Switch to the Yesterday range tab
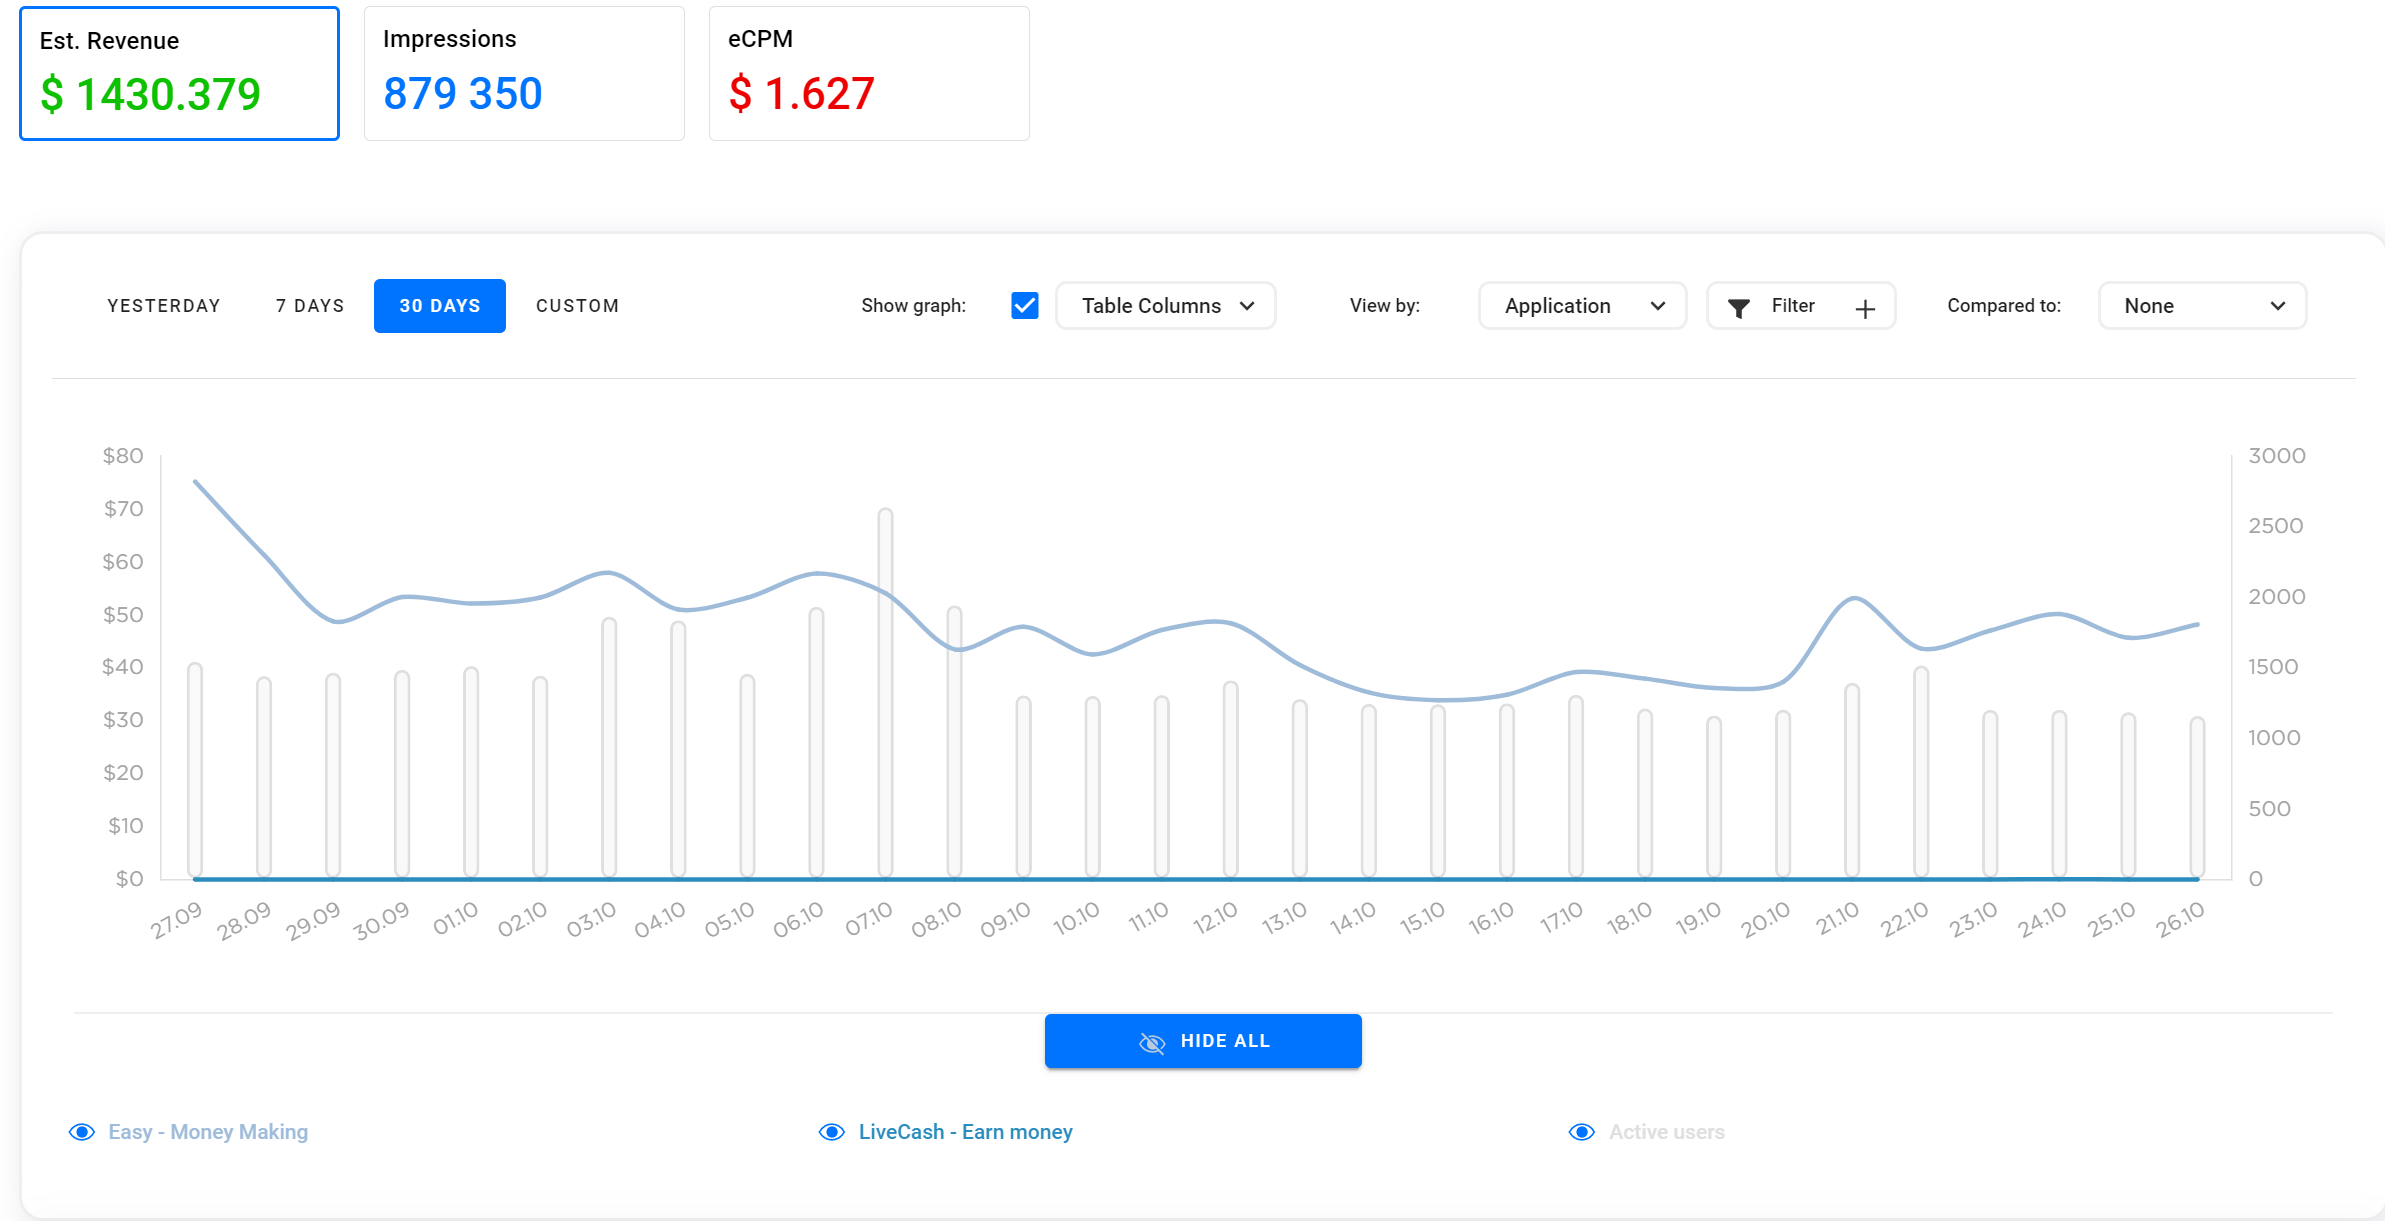This screenshot has height=1221, width=2385. tap(164, 306)
